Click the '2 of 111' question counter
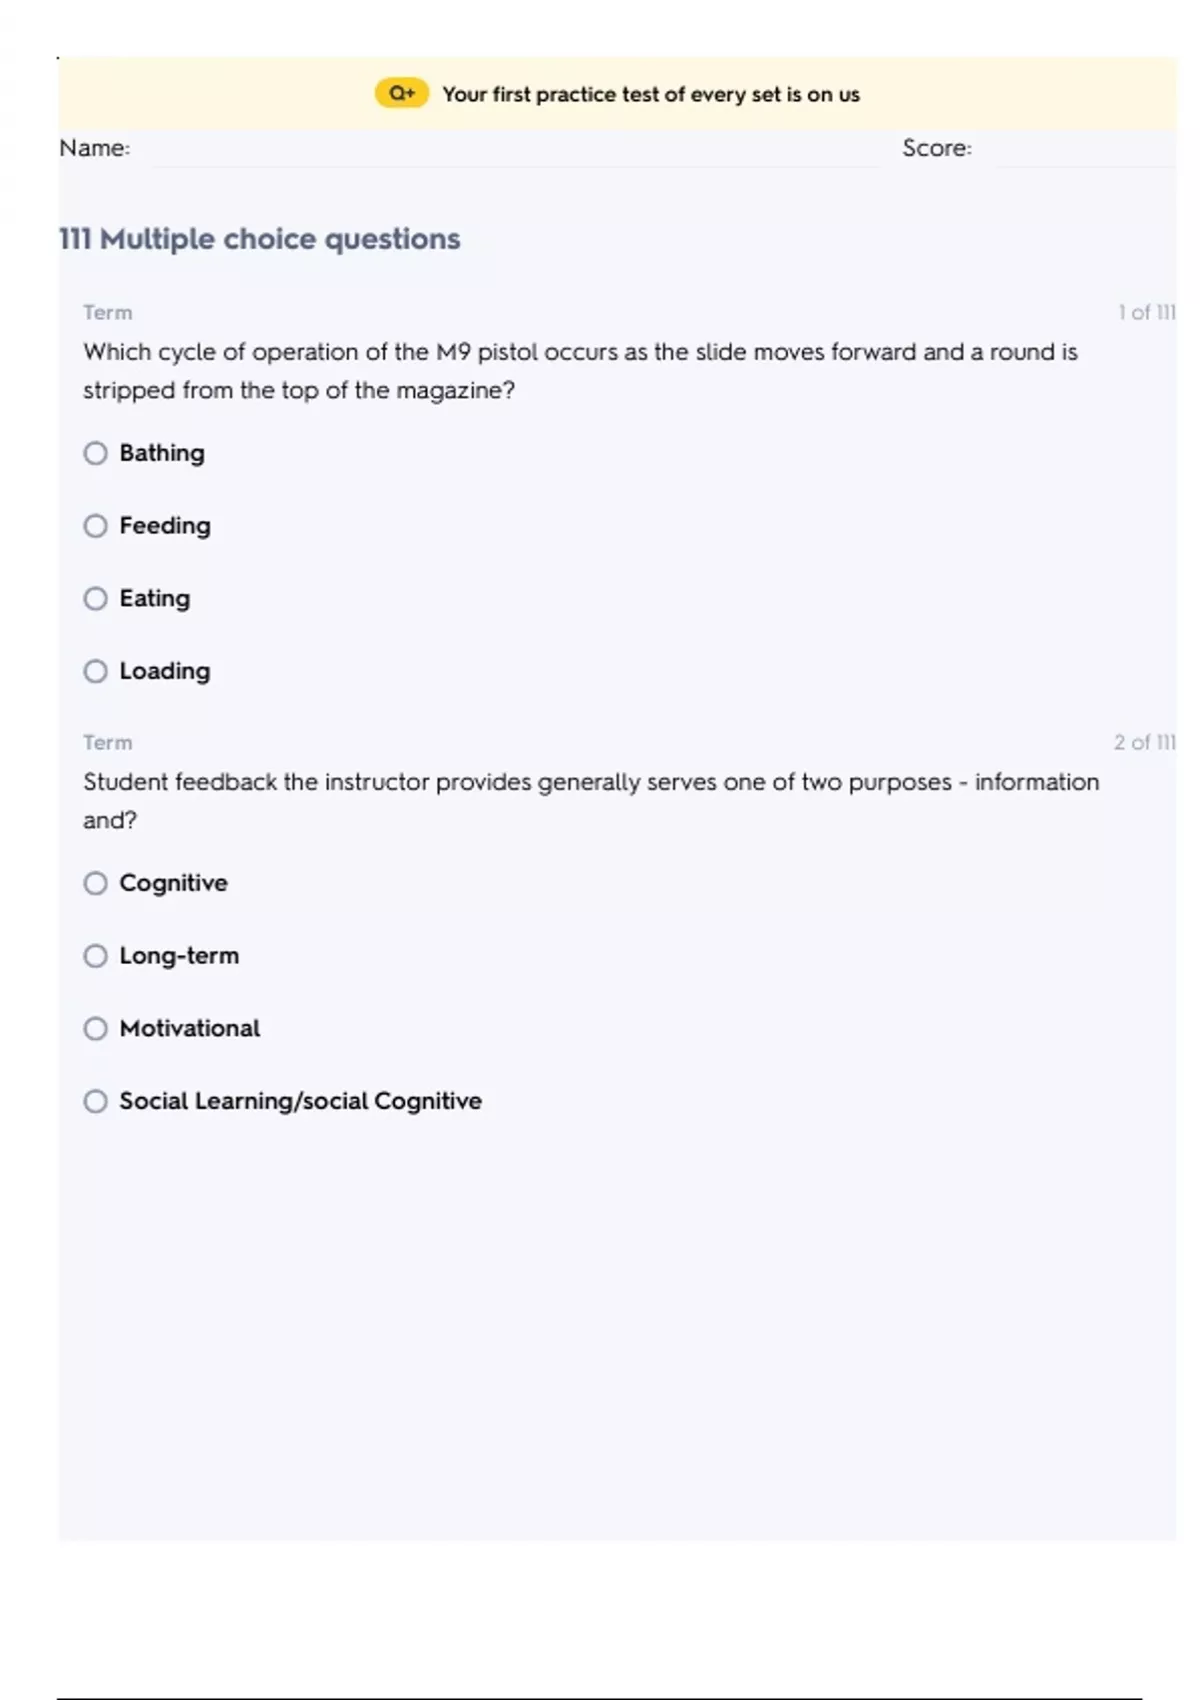1200x1700 pixels. point(1144,742)
